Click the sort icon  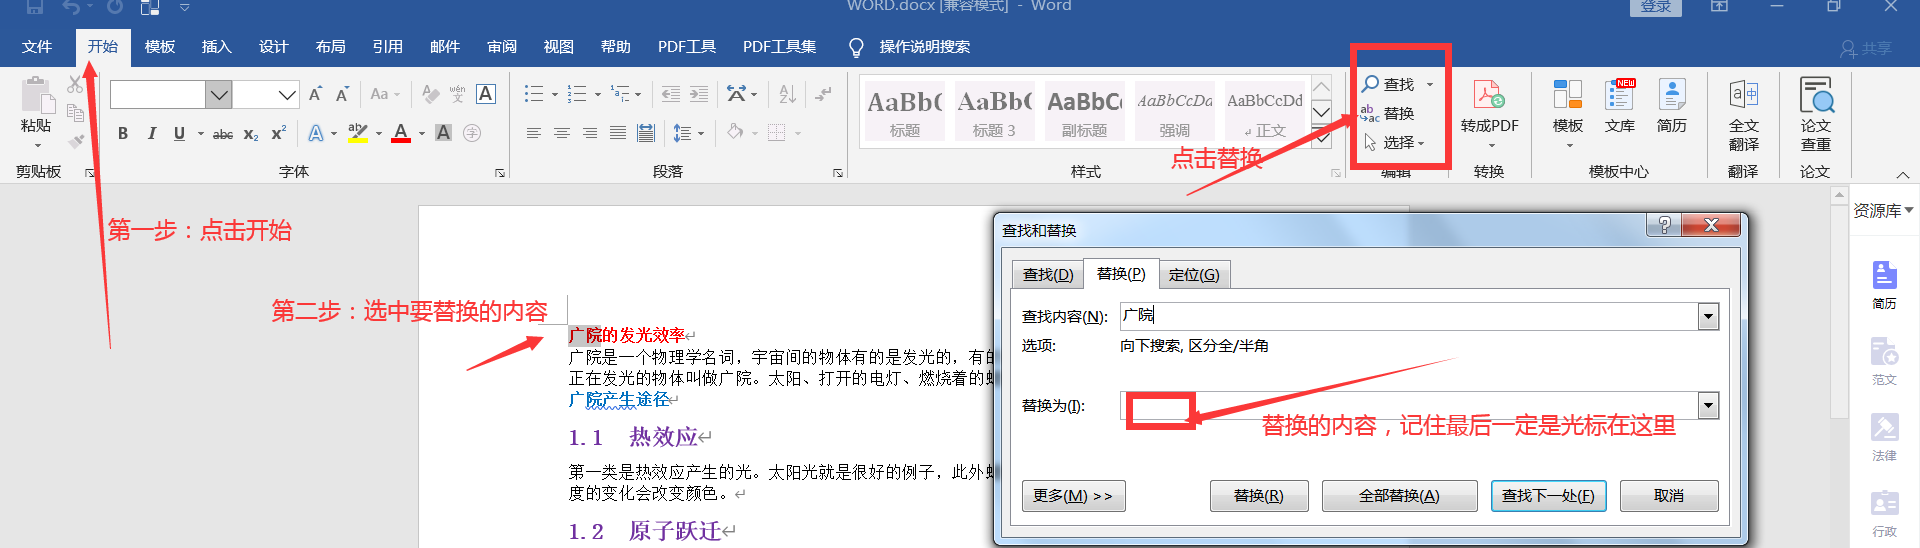tap(788, 94)
